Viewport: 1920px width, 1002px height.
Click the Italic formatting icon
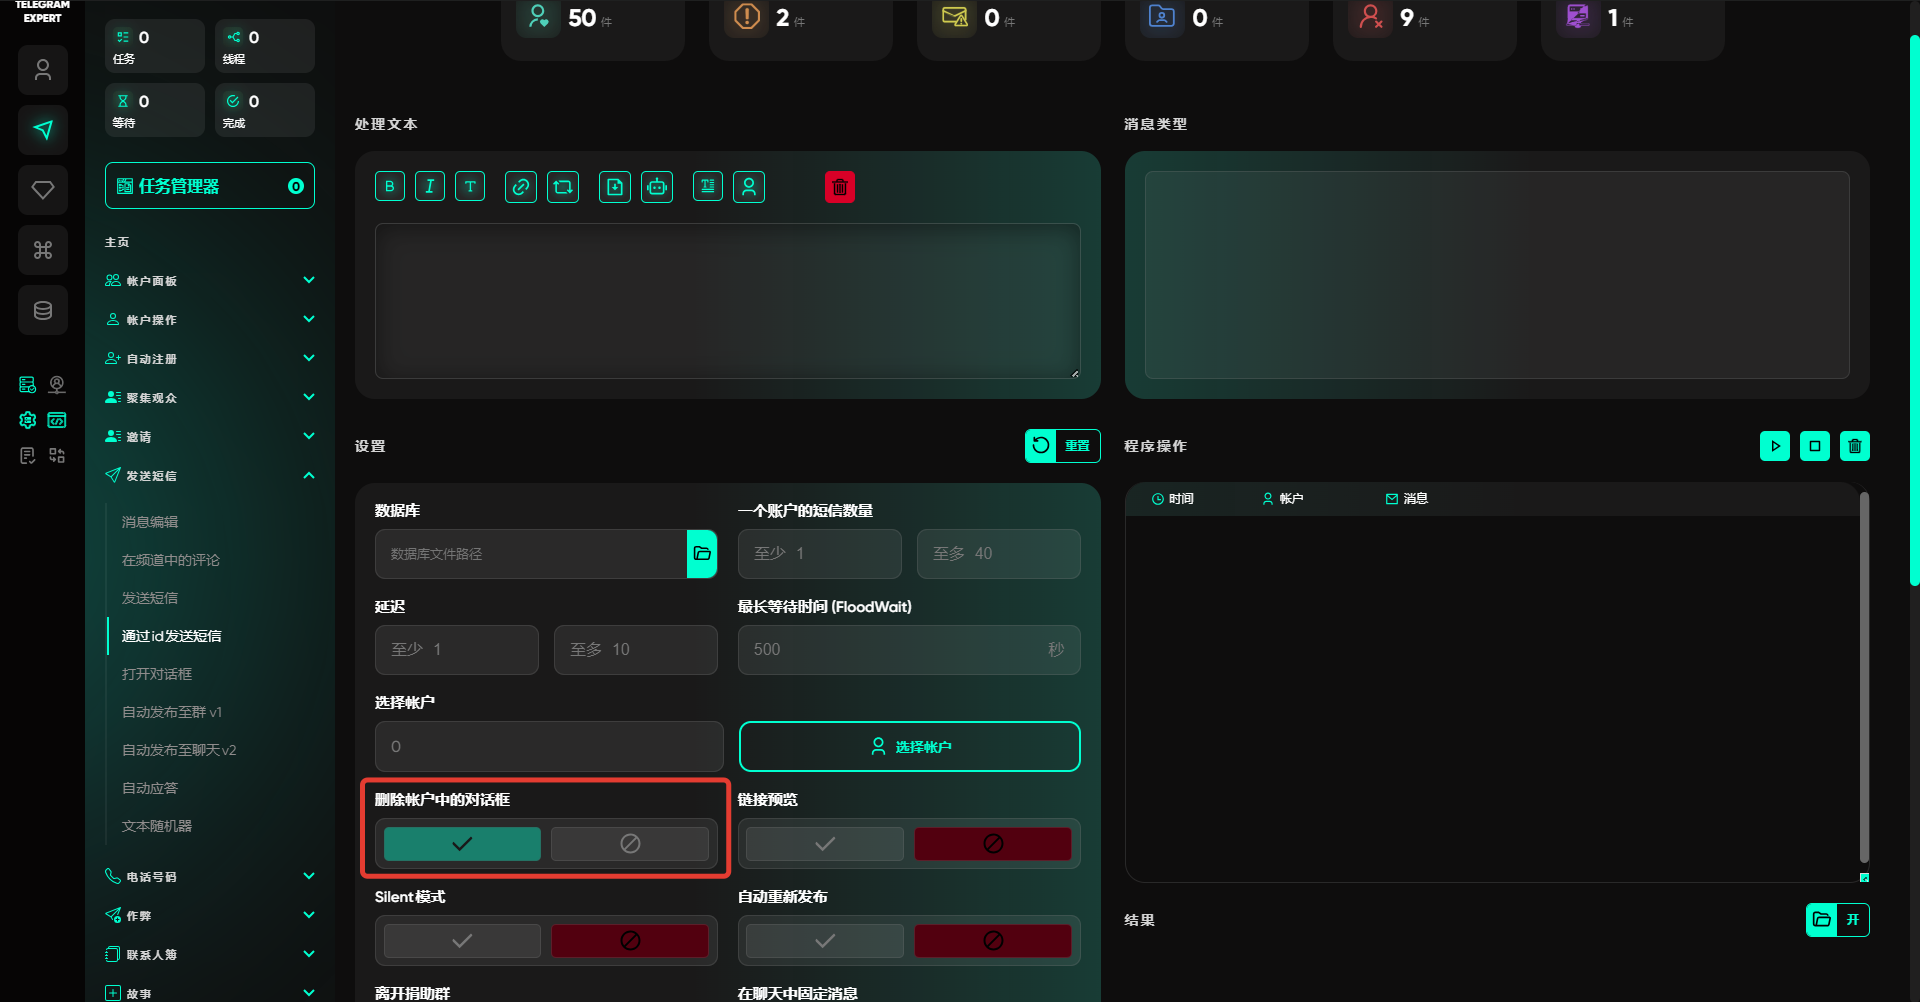tap(430, 187)
